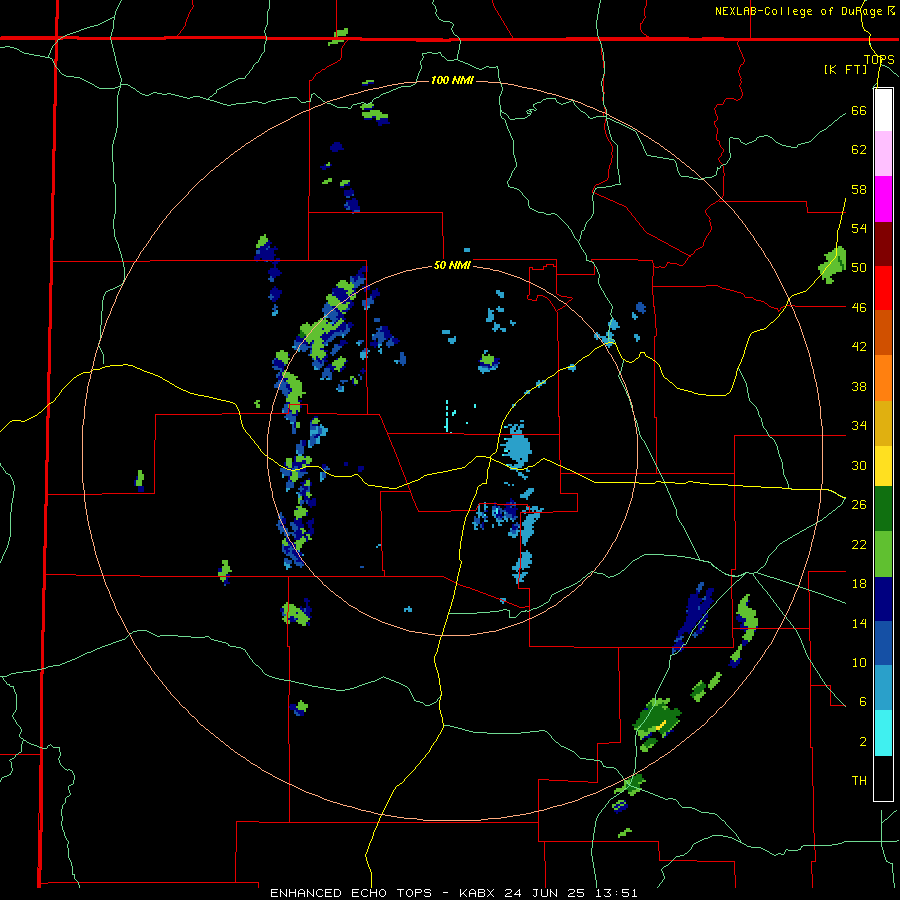
Task: Click the TOPS legend heading
Action: pos(879,60)
